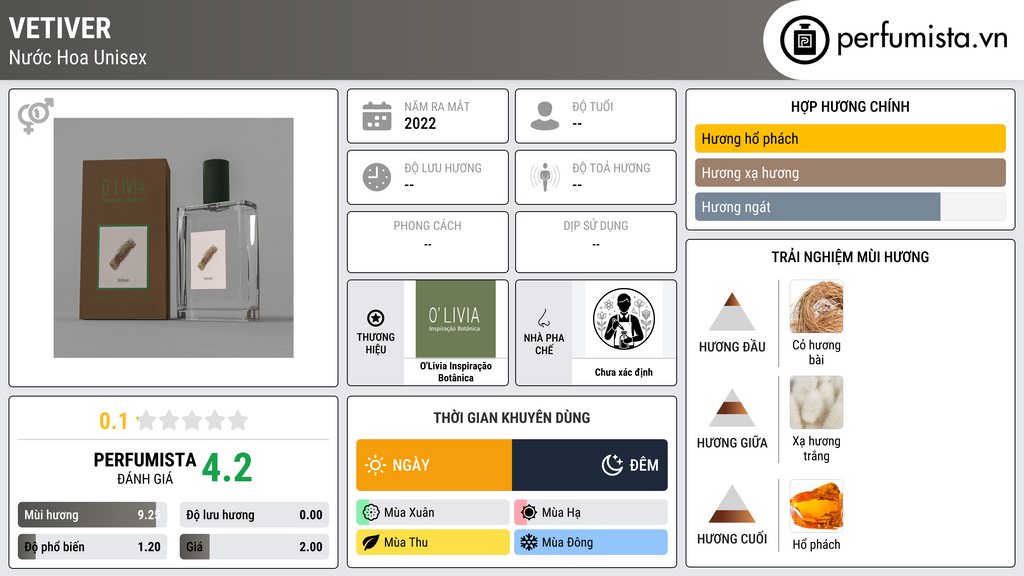Click the Dịp sử dụng info card
This screenshot has width=1024, height=576.
coord(596,242)
